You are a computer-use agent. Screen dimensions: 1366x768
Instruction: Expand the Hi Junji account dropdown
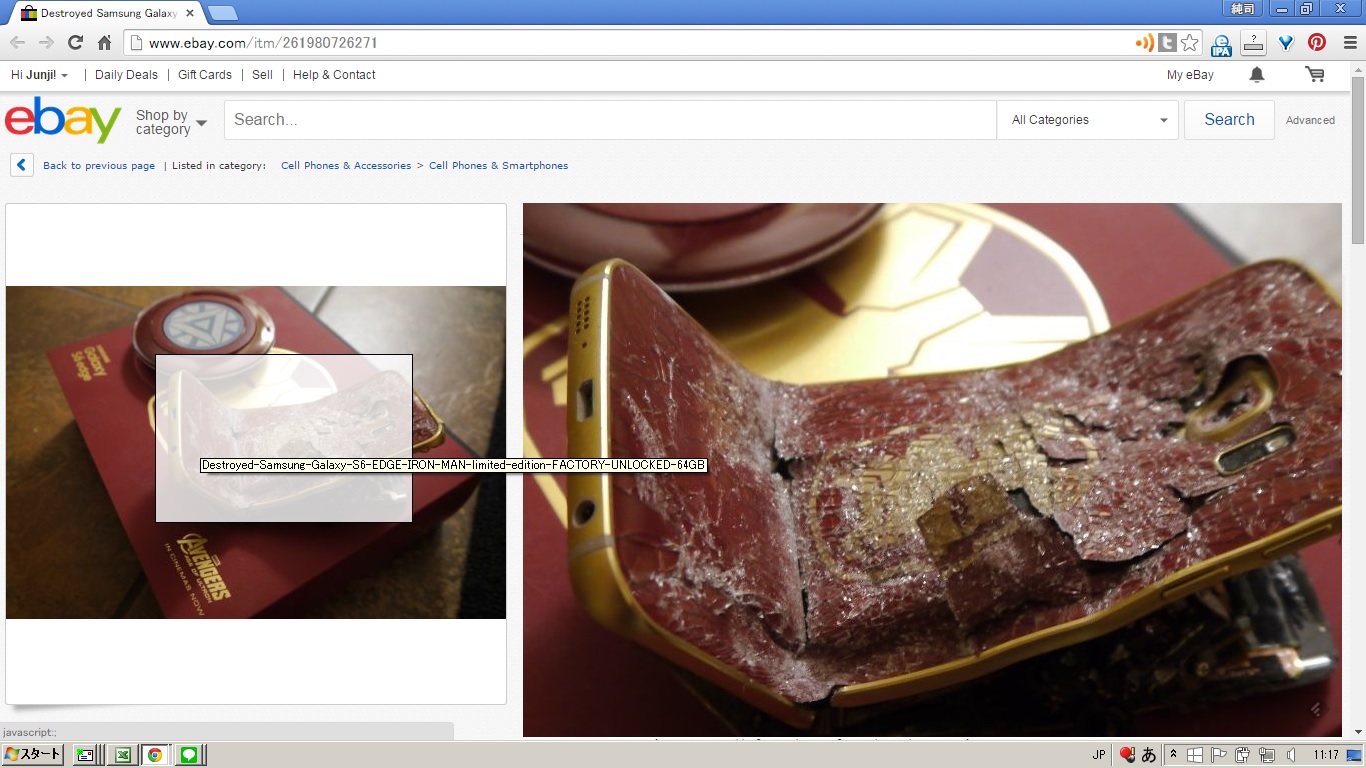tap(39, 75)
